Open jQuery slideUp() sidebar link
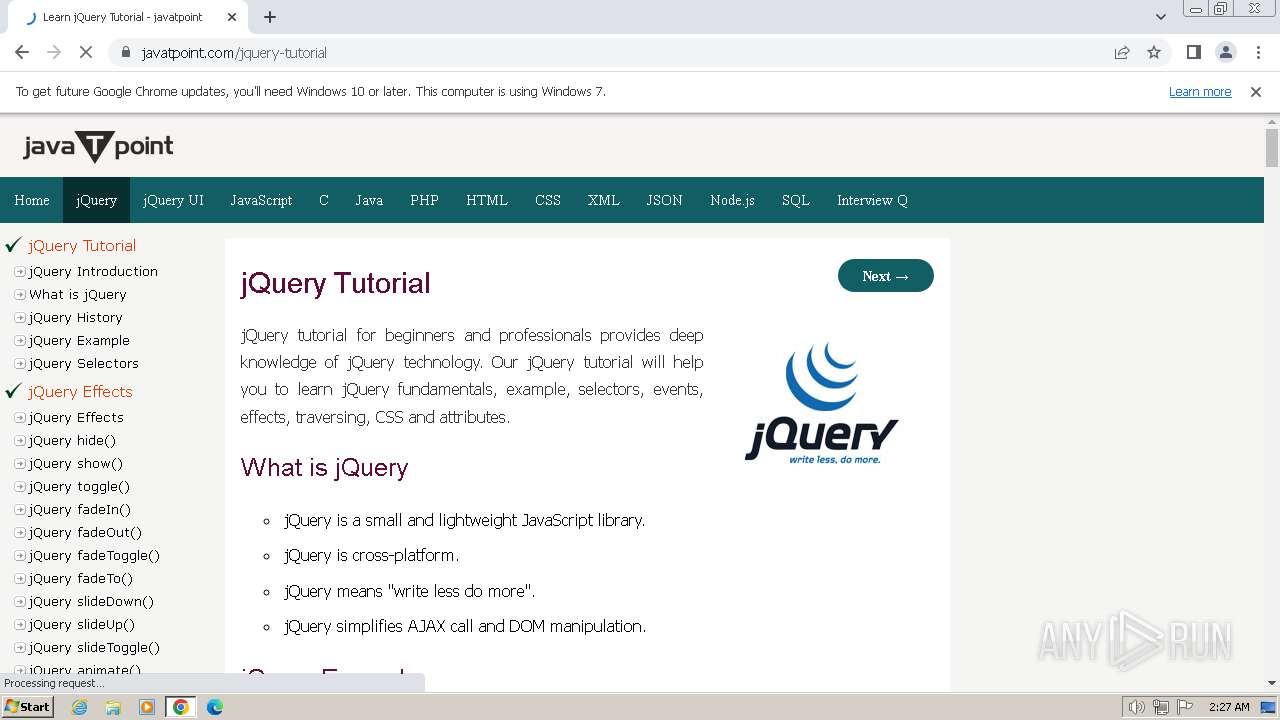This screenshot has width=1280, height=720. [82, 624]
